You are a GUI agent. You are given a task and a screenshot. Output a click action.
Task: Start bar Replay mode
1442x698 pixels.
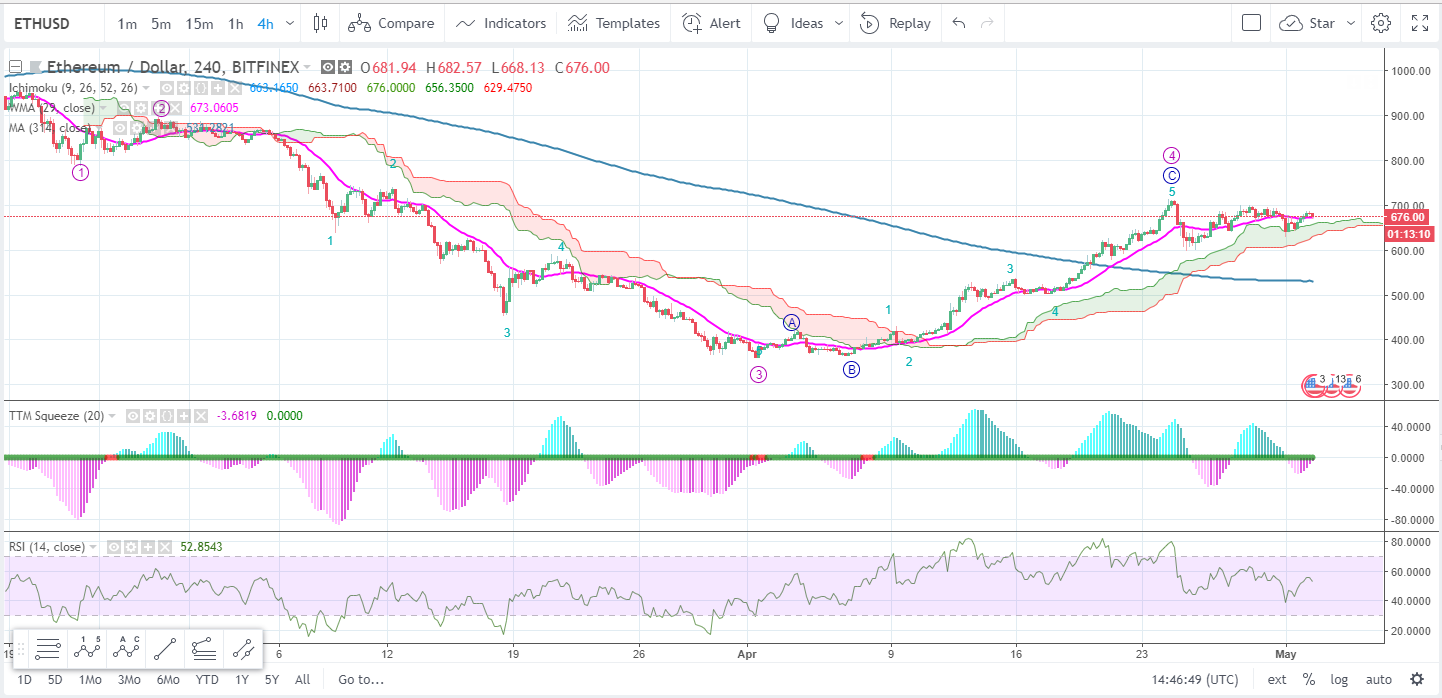(x=895, y=23)
